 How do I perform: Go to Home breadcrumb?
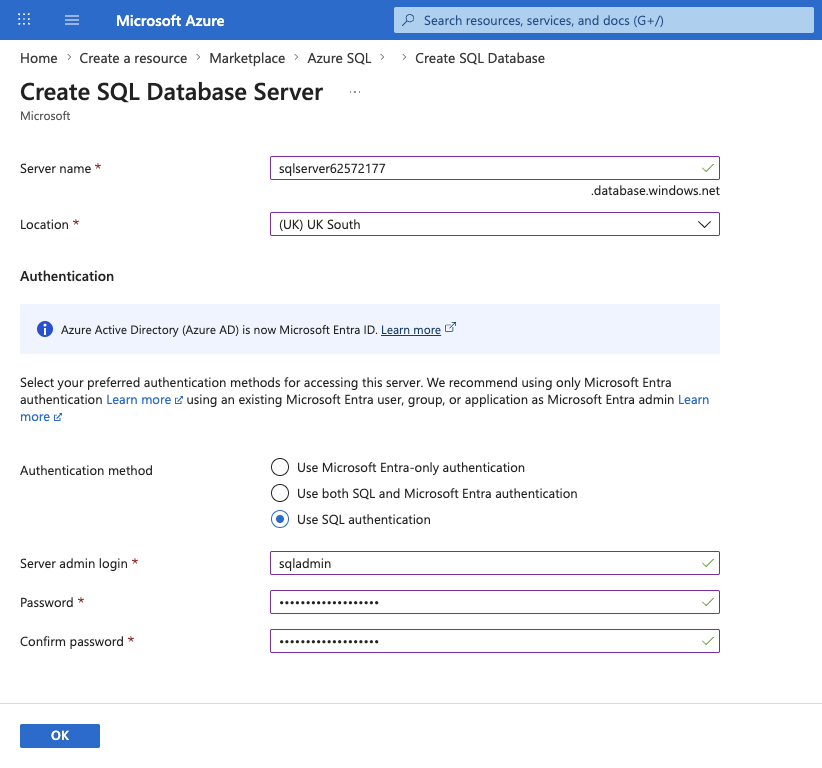coord(39,58)
